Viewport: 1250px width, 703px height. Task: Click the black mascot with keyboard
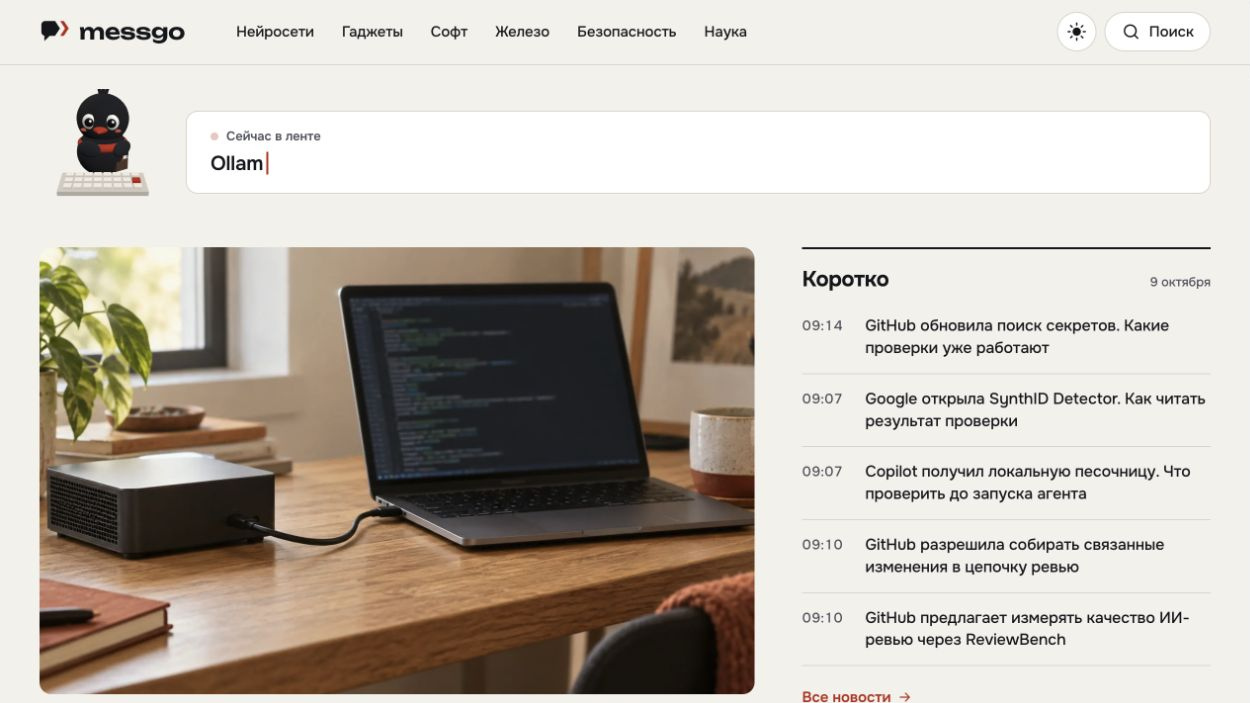pos(103,142)
